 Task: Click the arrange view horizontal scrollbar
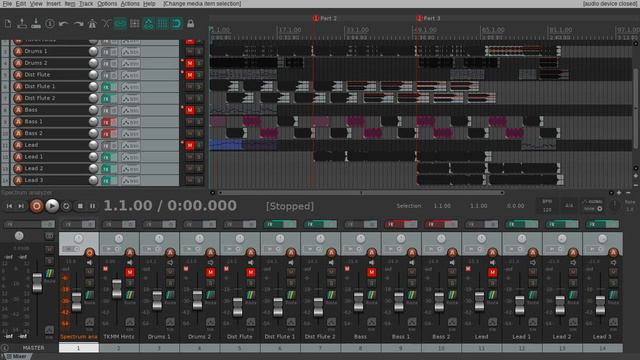[x=360, y=193]
